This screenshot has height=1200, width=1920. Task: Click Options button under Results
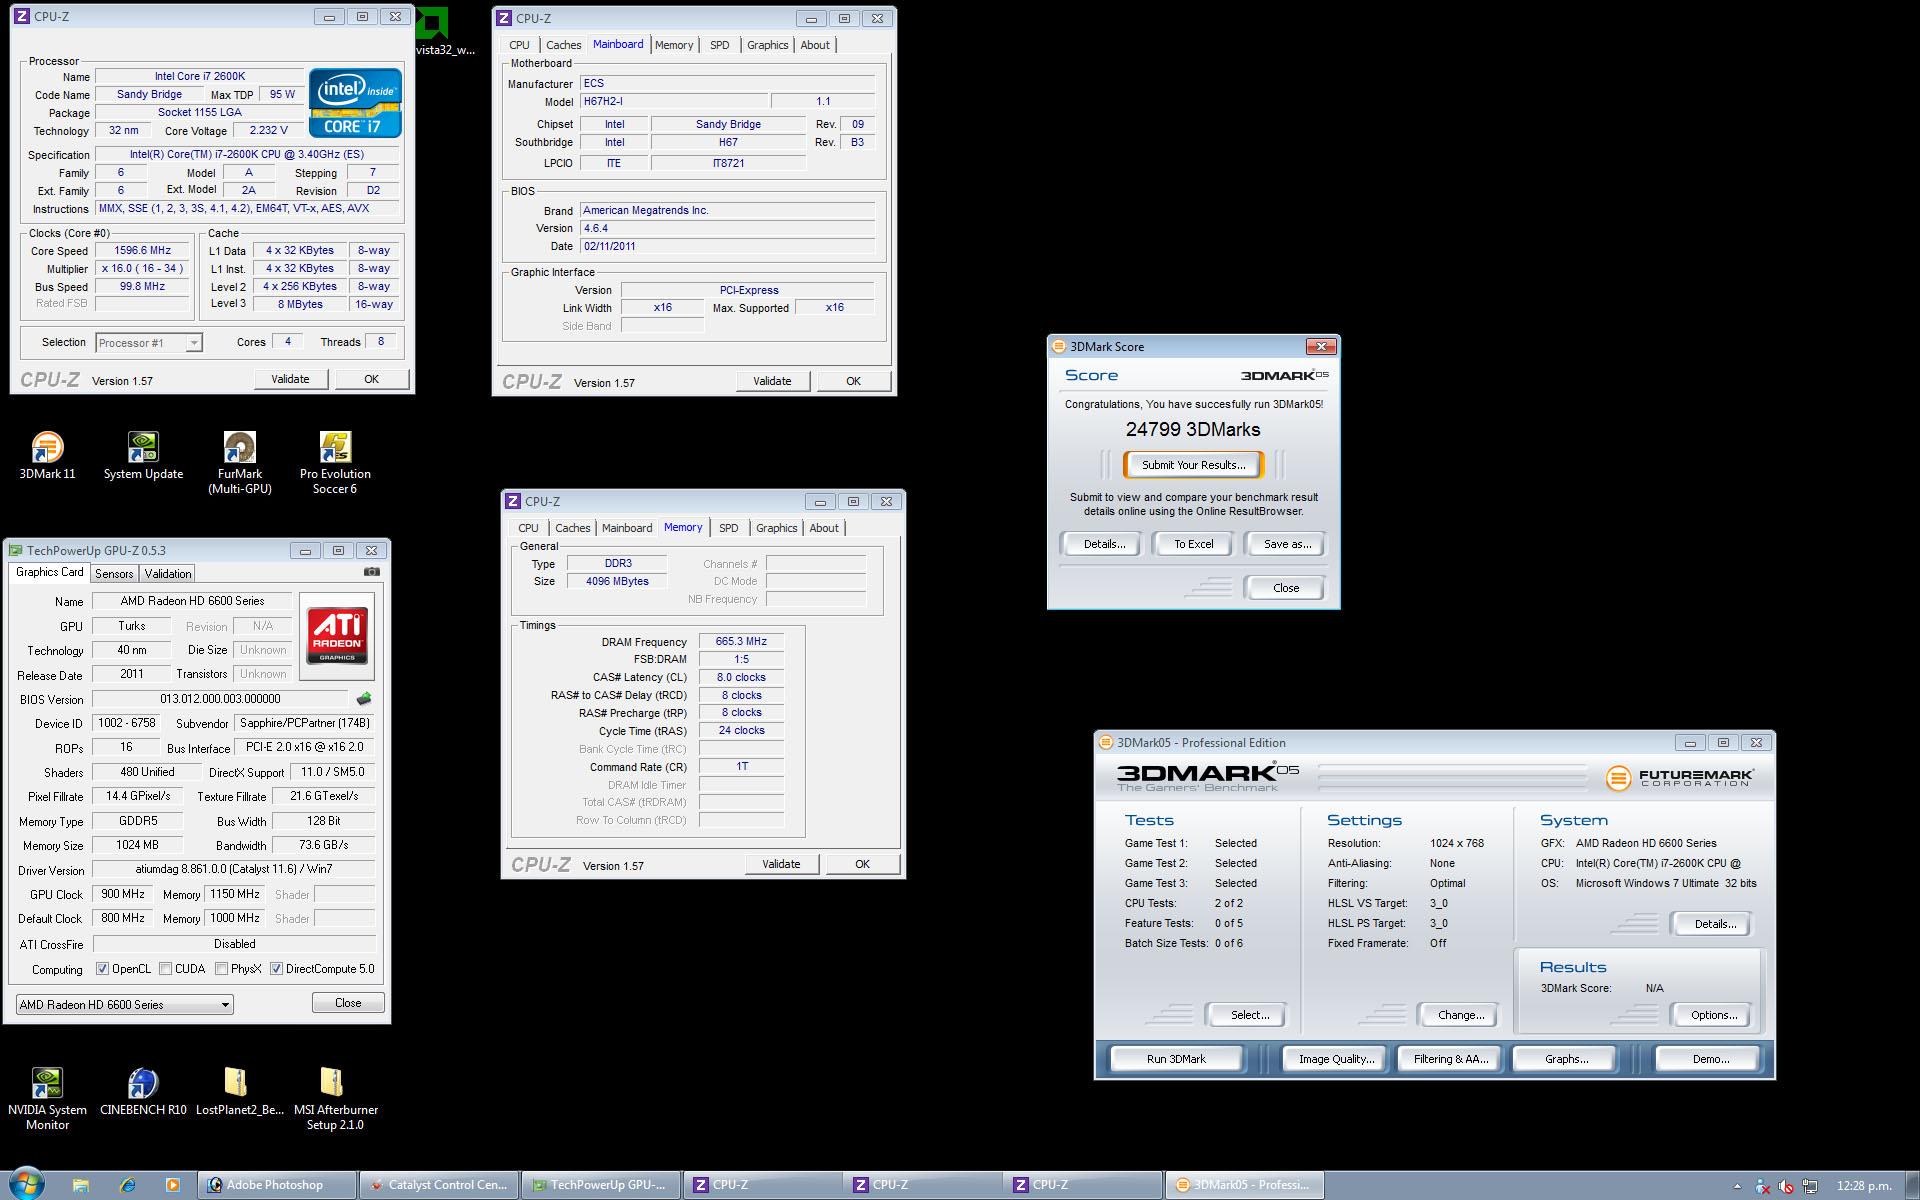(x=1714, y=1015)
